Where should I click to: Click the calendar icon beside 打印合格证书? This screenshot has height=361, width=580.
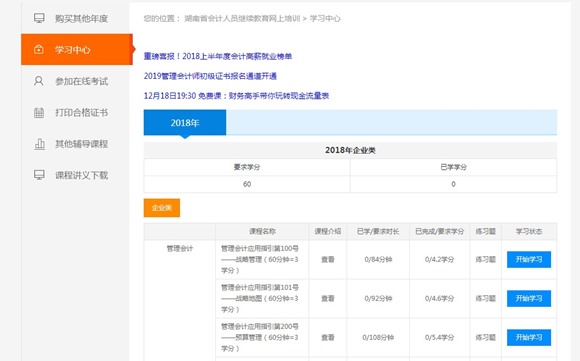(39, 112)
